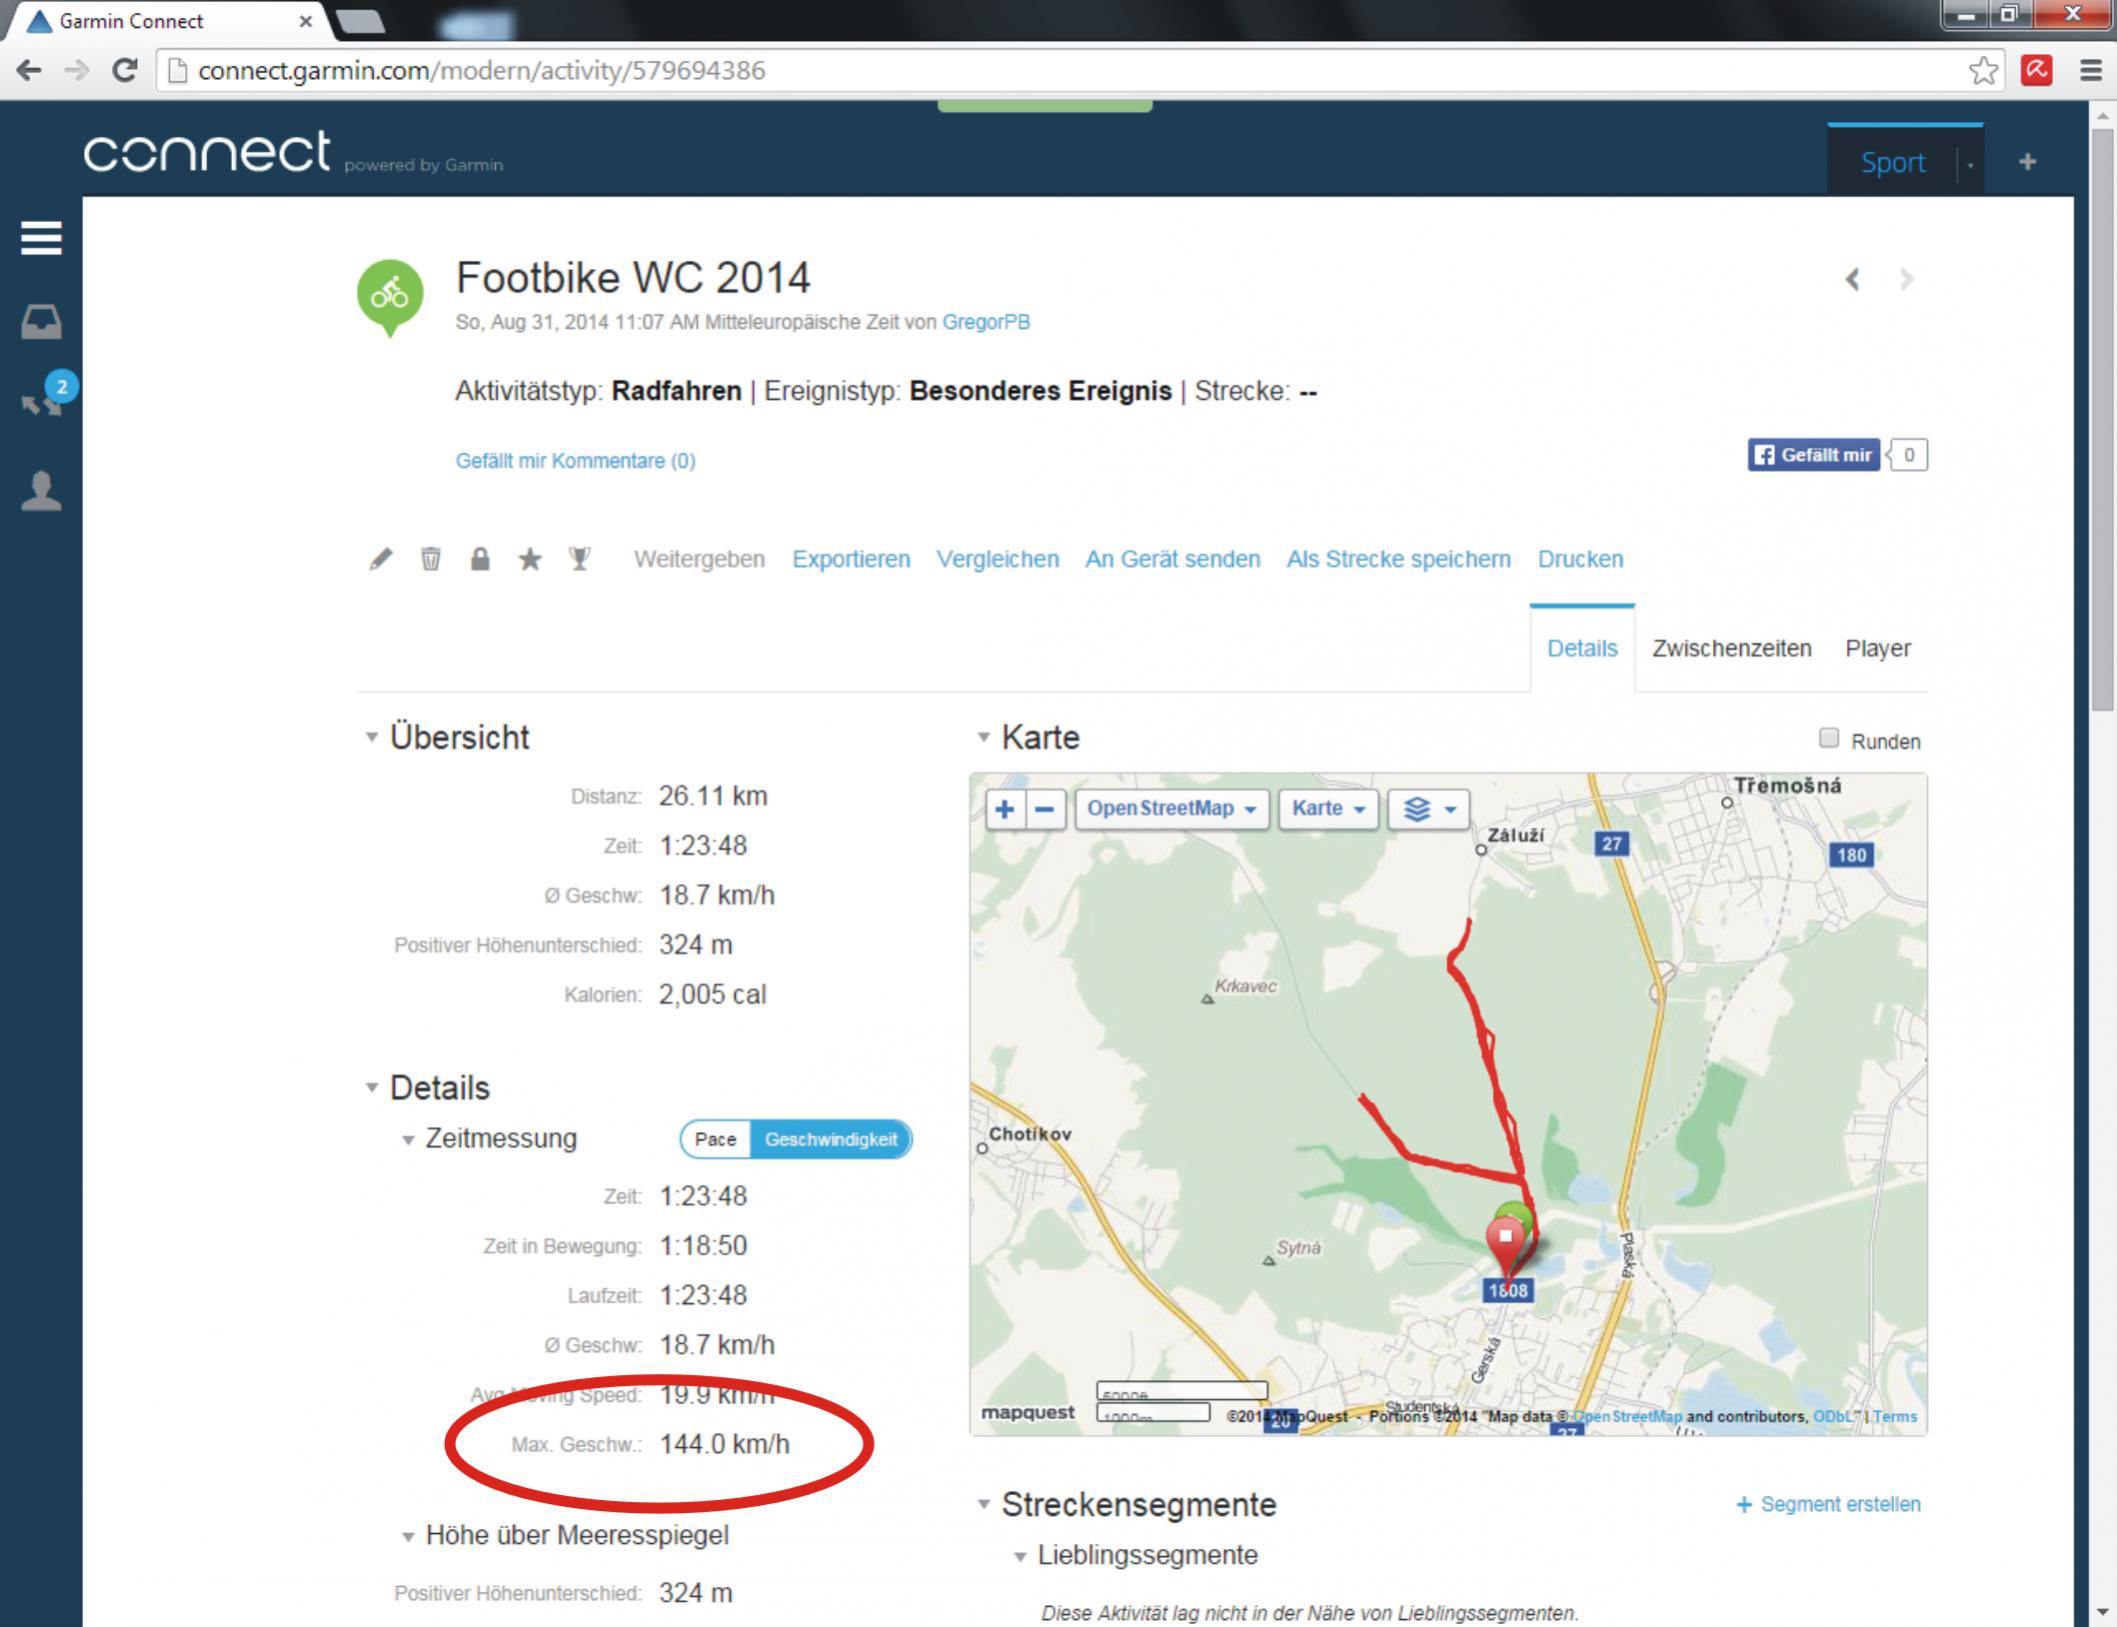Zoom in on the map with plus button

click(x=1005, y=809)
